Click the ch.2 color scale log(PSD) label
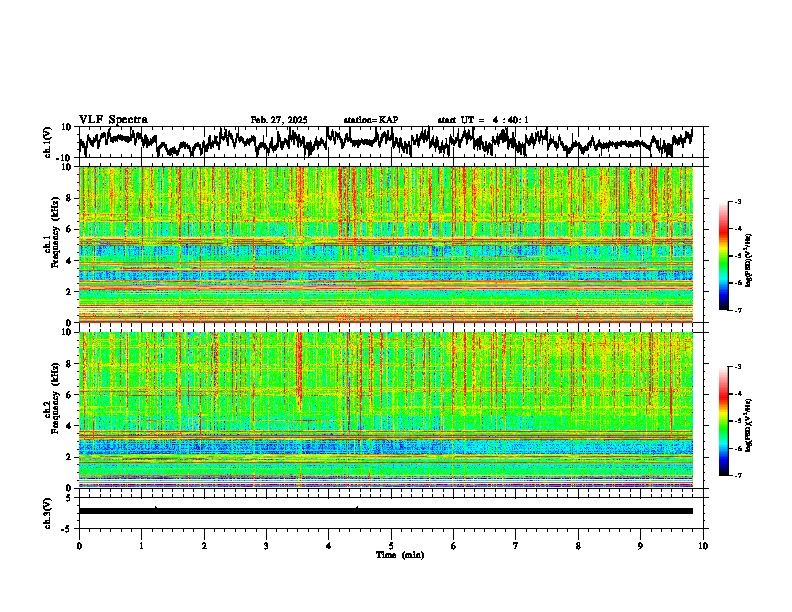 [748, 425]
